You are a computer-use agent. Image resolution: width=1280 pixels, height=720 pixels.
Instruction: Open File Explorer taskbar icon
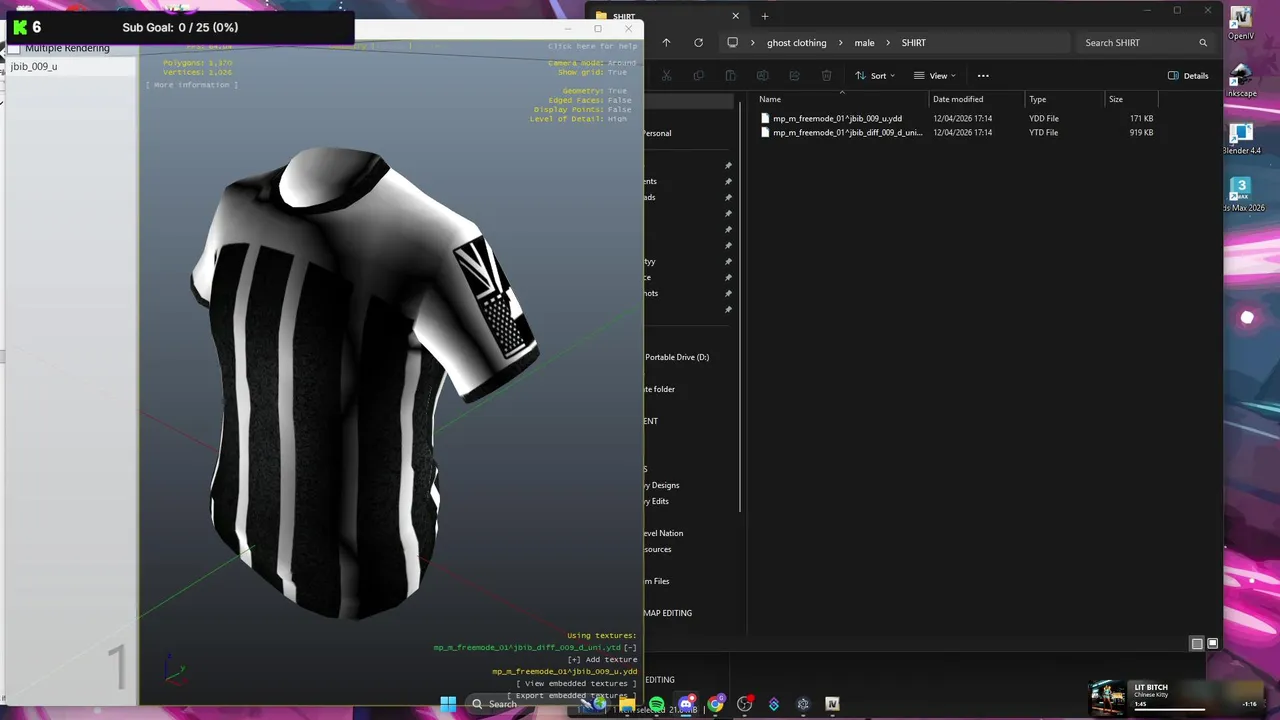coord(627,704)
